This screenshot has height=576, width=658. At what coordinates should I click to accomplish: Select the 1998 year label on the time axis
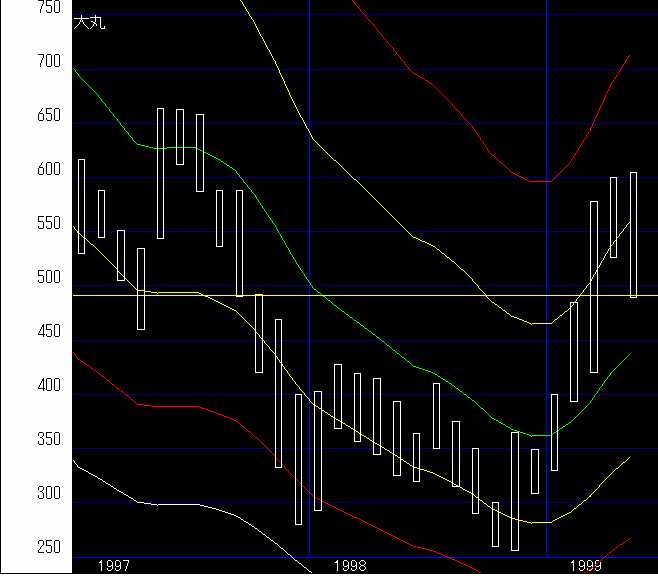(x=350, y=566)
